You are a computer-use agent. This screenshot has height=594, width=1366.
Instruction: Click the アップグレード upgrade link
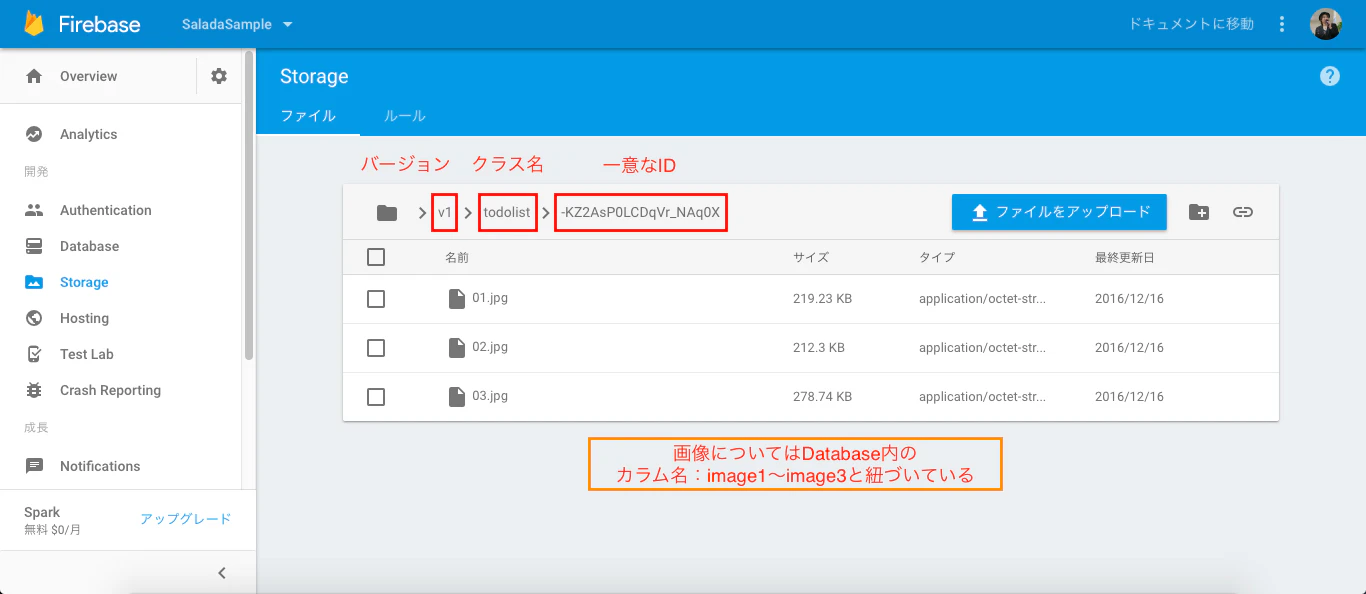[185, 519]
